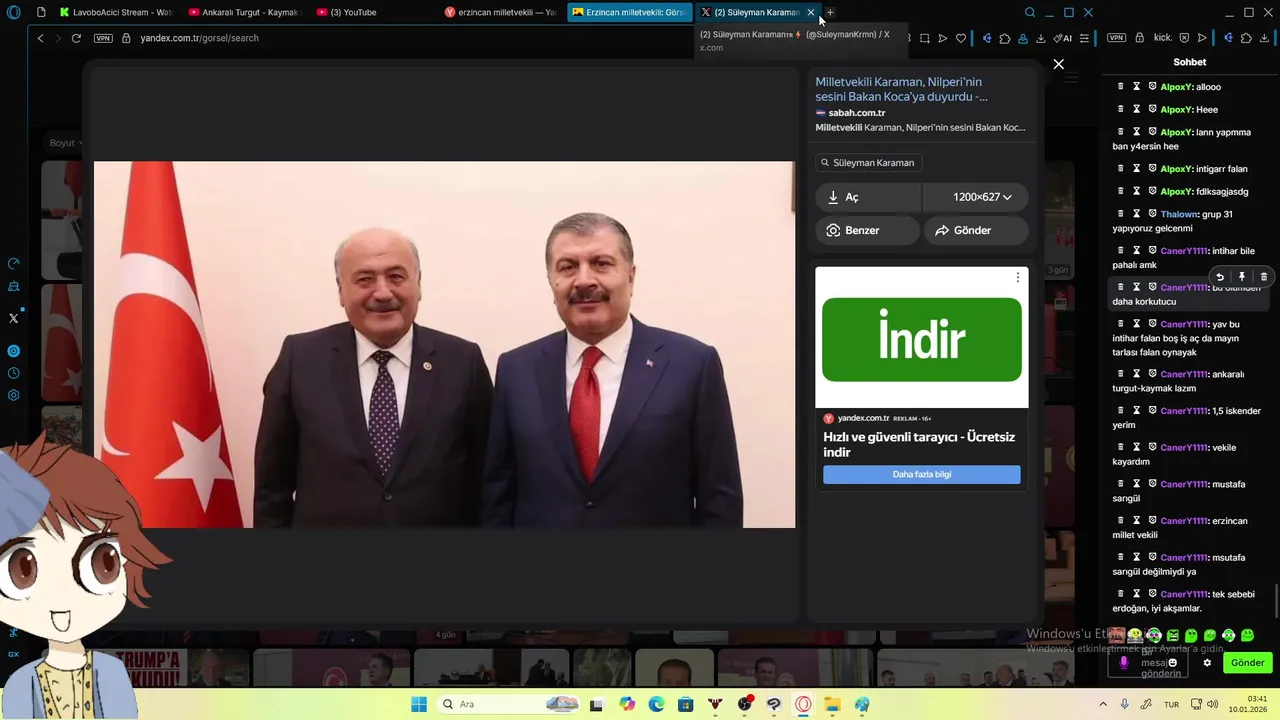Pin the highlighted CanerY1111 chat message
The width and height of the screenshot is (1280, 720).
pos(1241,277)
